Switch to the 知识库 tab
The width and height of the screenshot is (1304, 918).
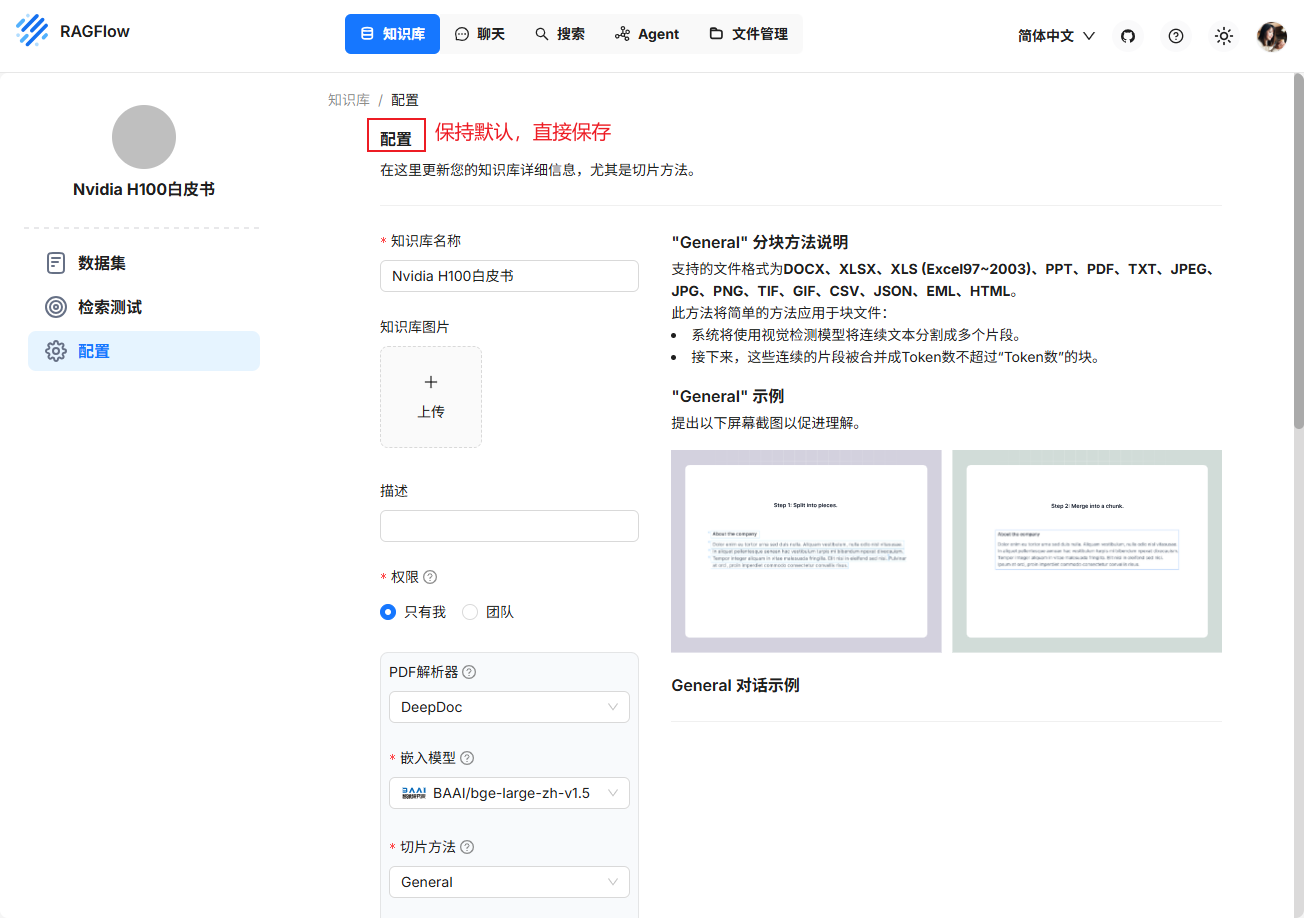392,34
